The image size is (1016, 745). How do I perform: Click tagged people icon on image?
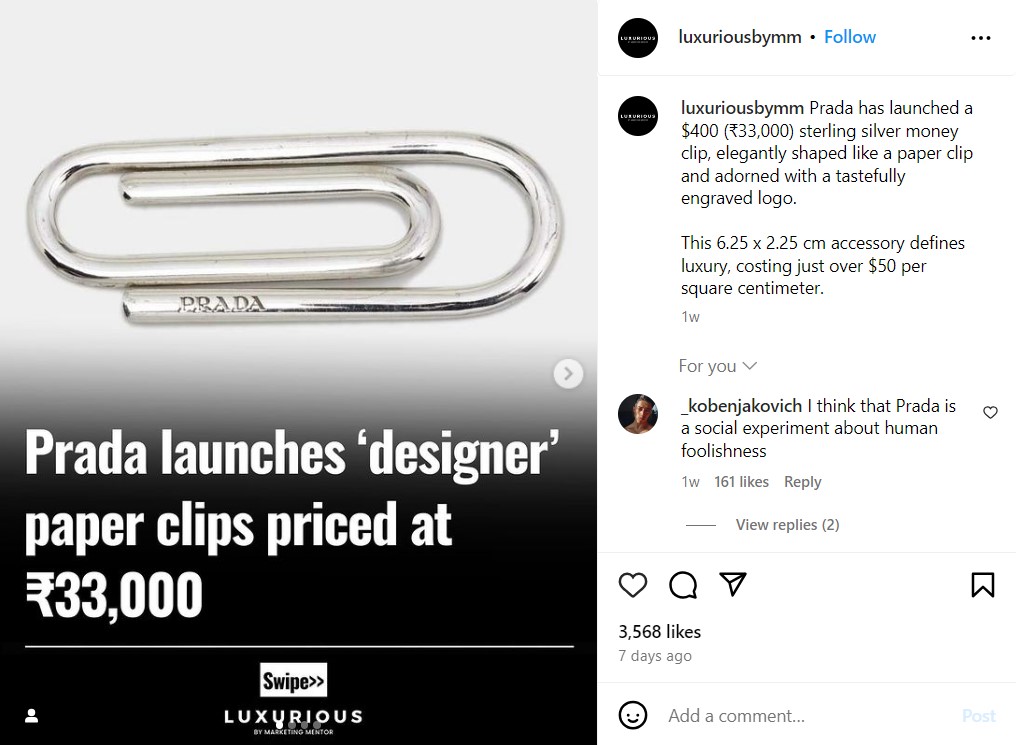(31, 716)
